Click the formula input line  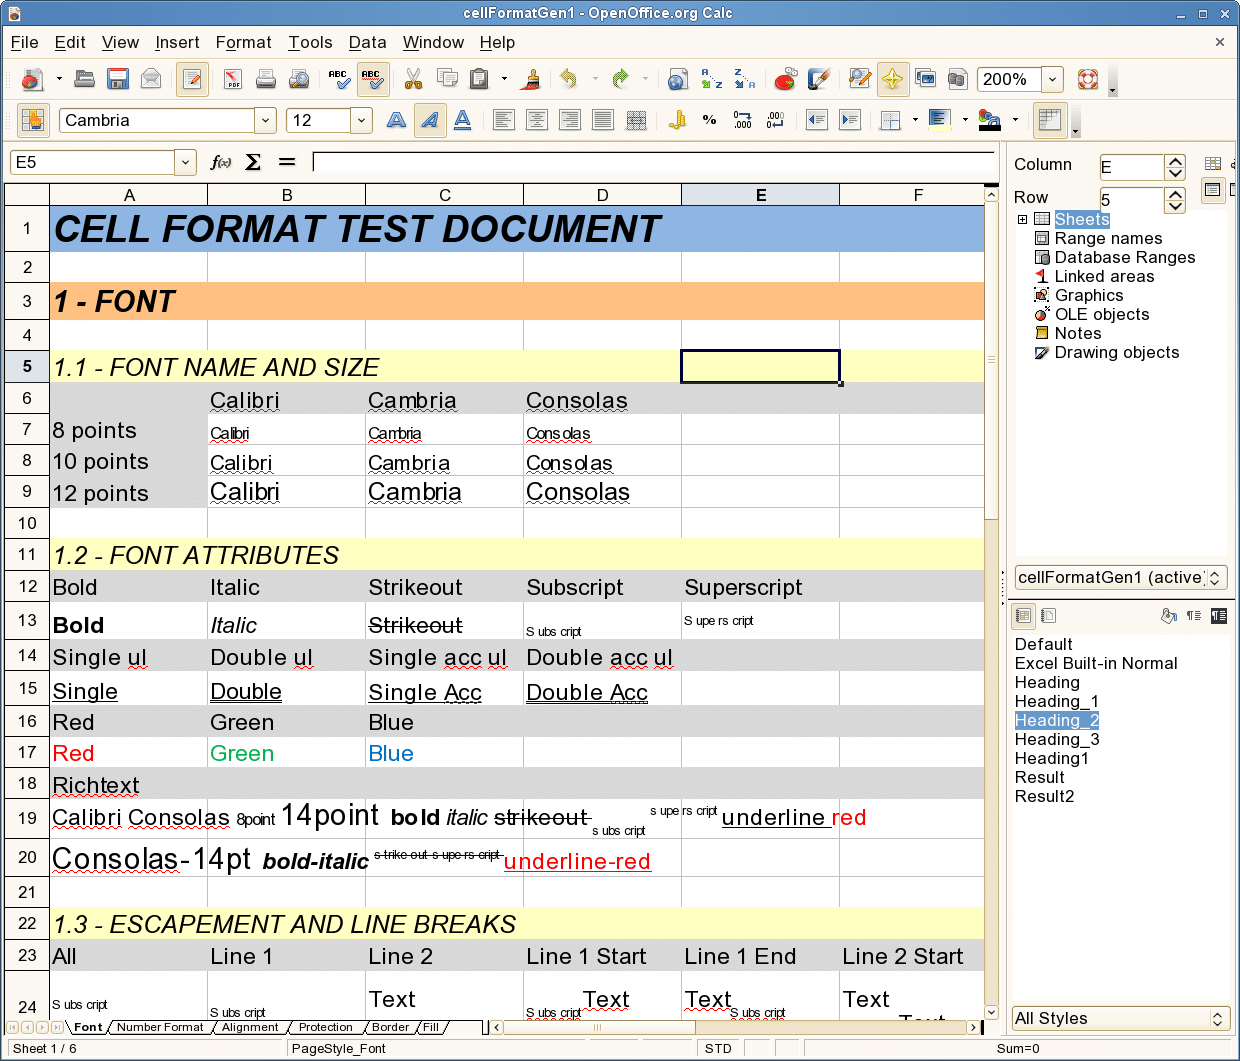[x=654, y=162]
